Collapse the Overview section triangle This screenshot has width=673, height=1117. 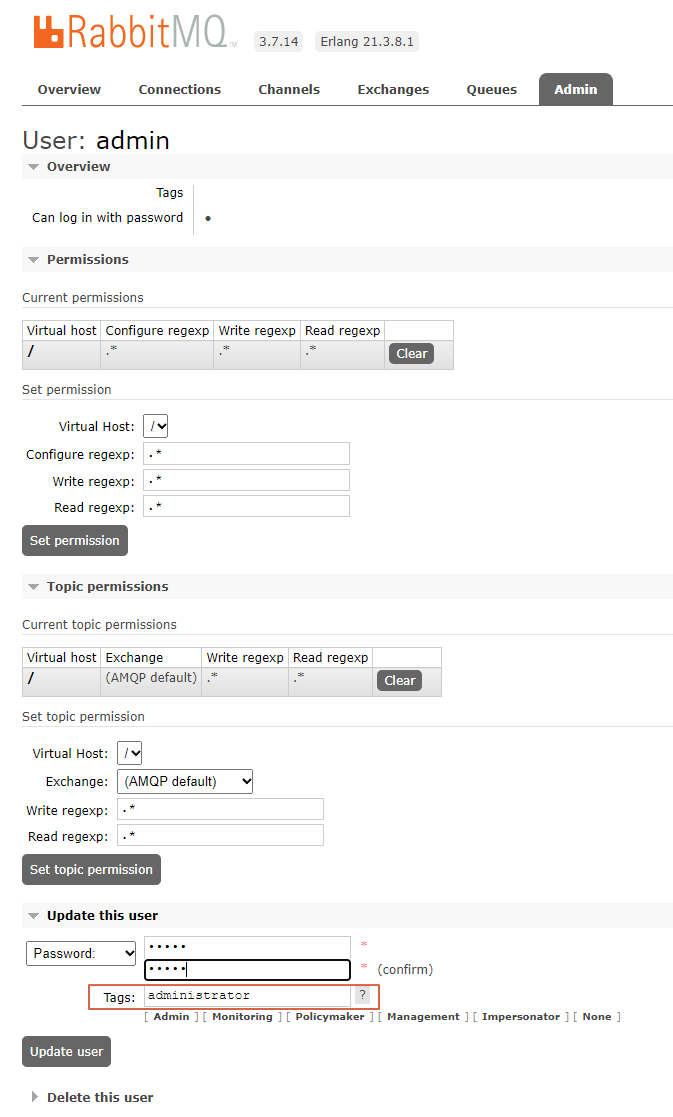click(34, 166)
